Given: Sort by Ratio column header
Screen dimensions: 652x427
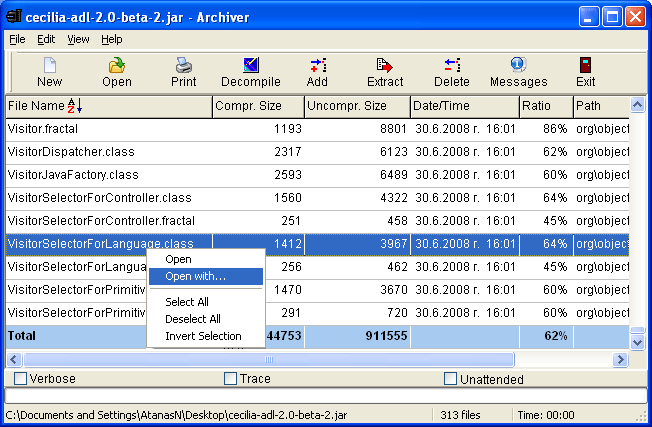Looking at the screenshot, I should click(x=546, y=106).
